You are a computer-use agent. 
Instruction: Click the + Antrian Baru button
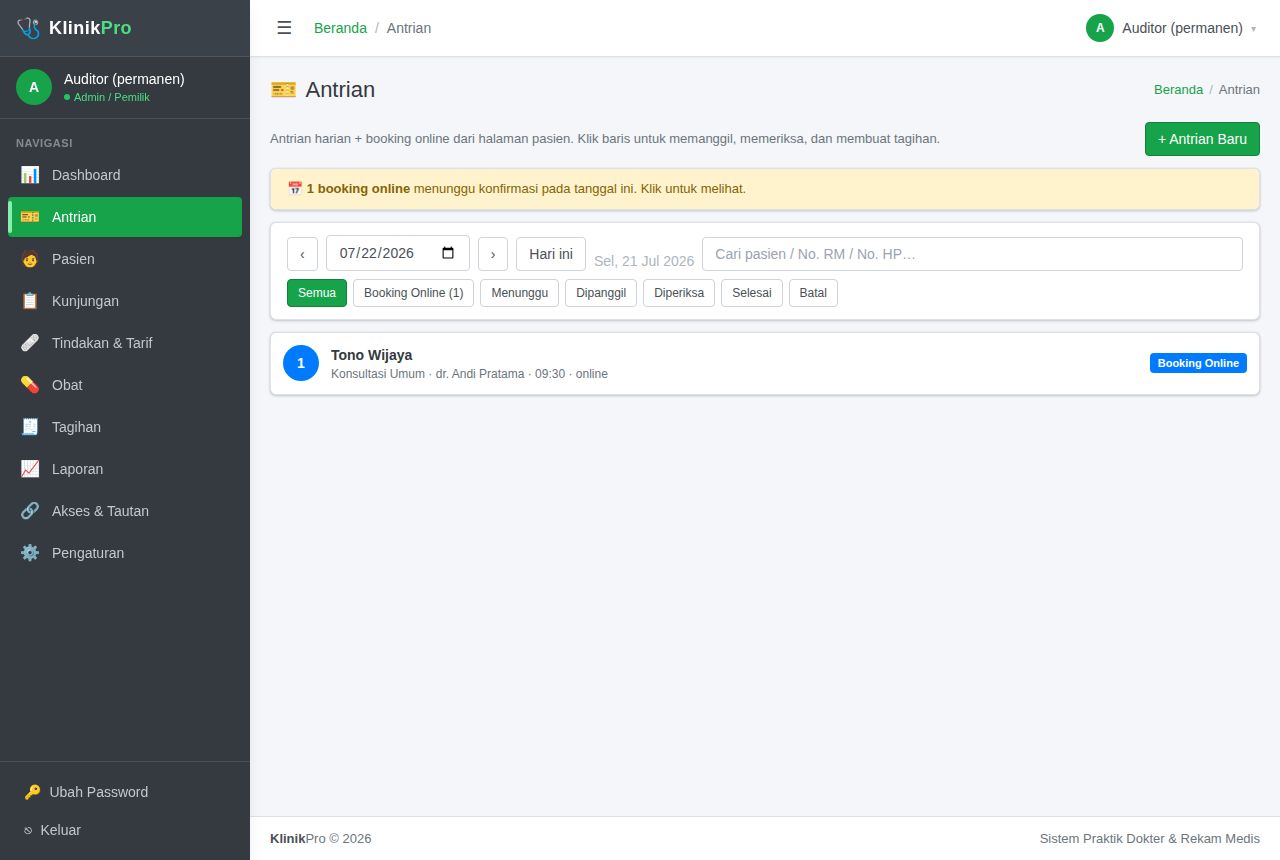click(1202, 139)
